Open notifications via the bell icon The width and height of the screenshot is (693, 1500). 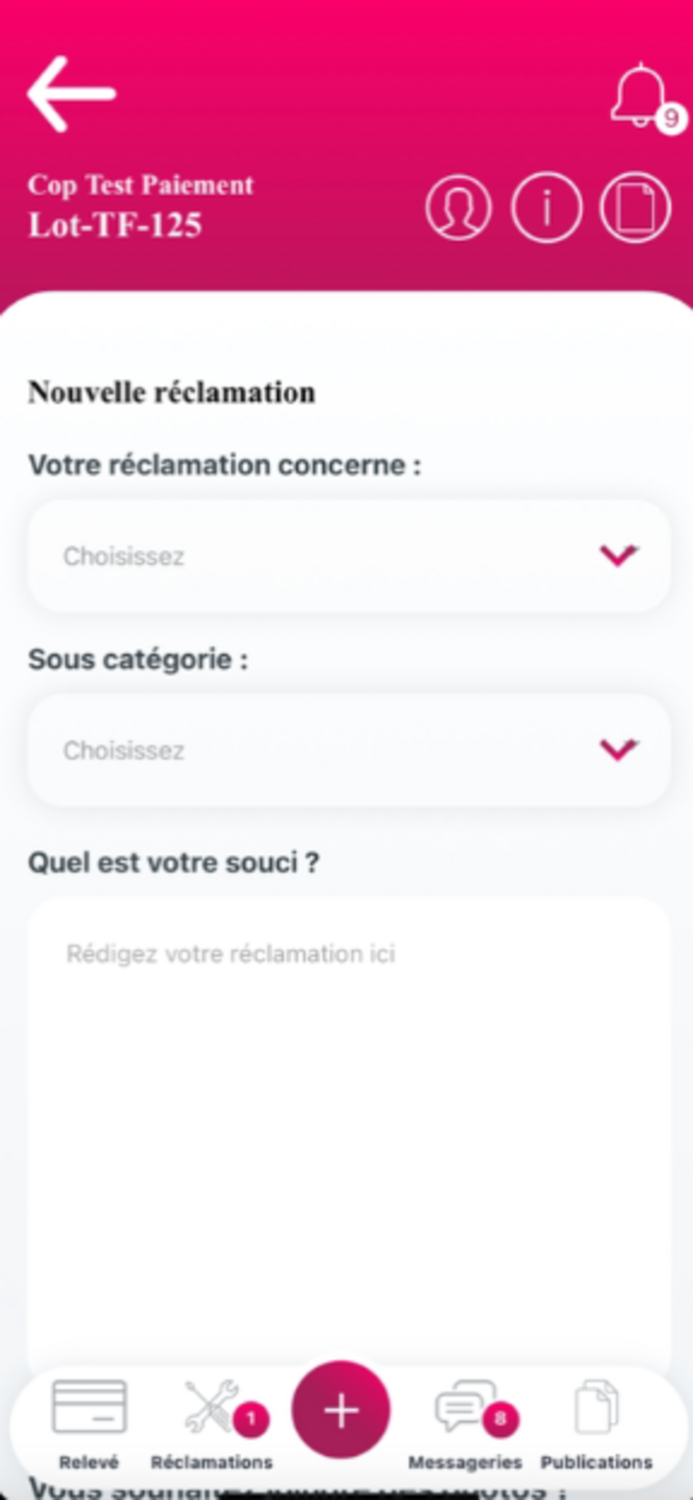pyautogui.click(x=639, y=94)
